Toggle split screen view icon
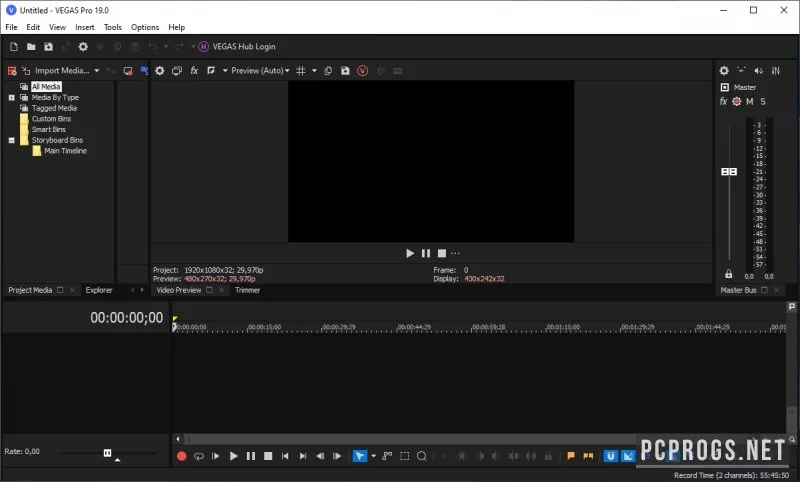The image size is (800, 482). pyautogui.click(x=211, y=71)
